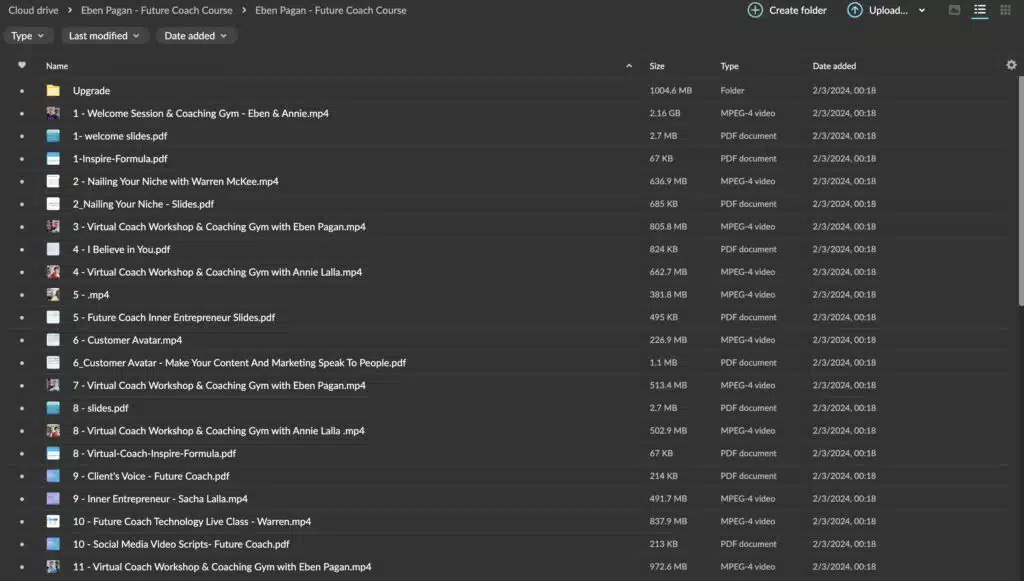
Task: Toggle sort direction arrow in Name column
Action: tap(629, 66)
